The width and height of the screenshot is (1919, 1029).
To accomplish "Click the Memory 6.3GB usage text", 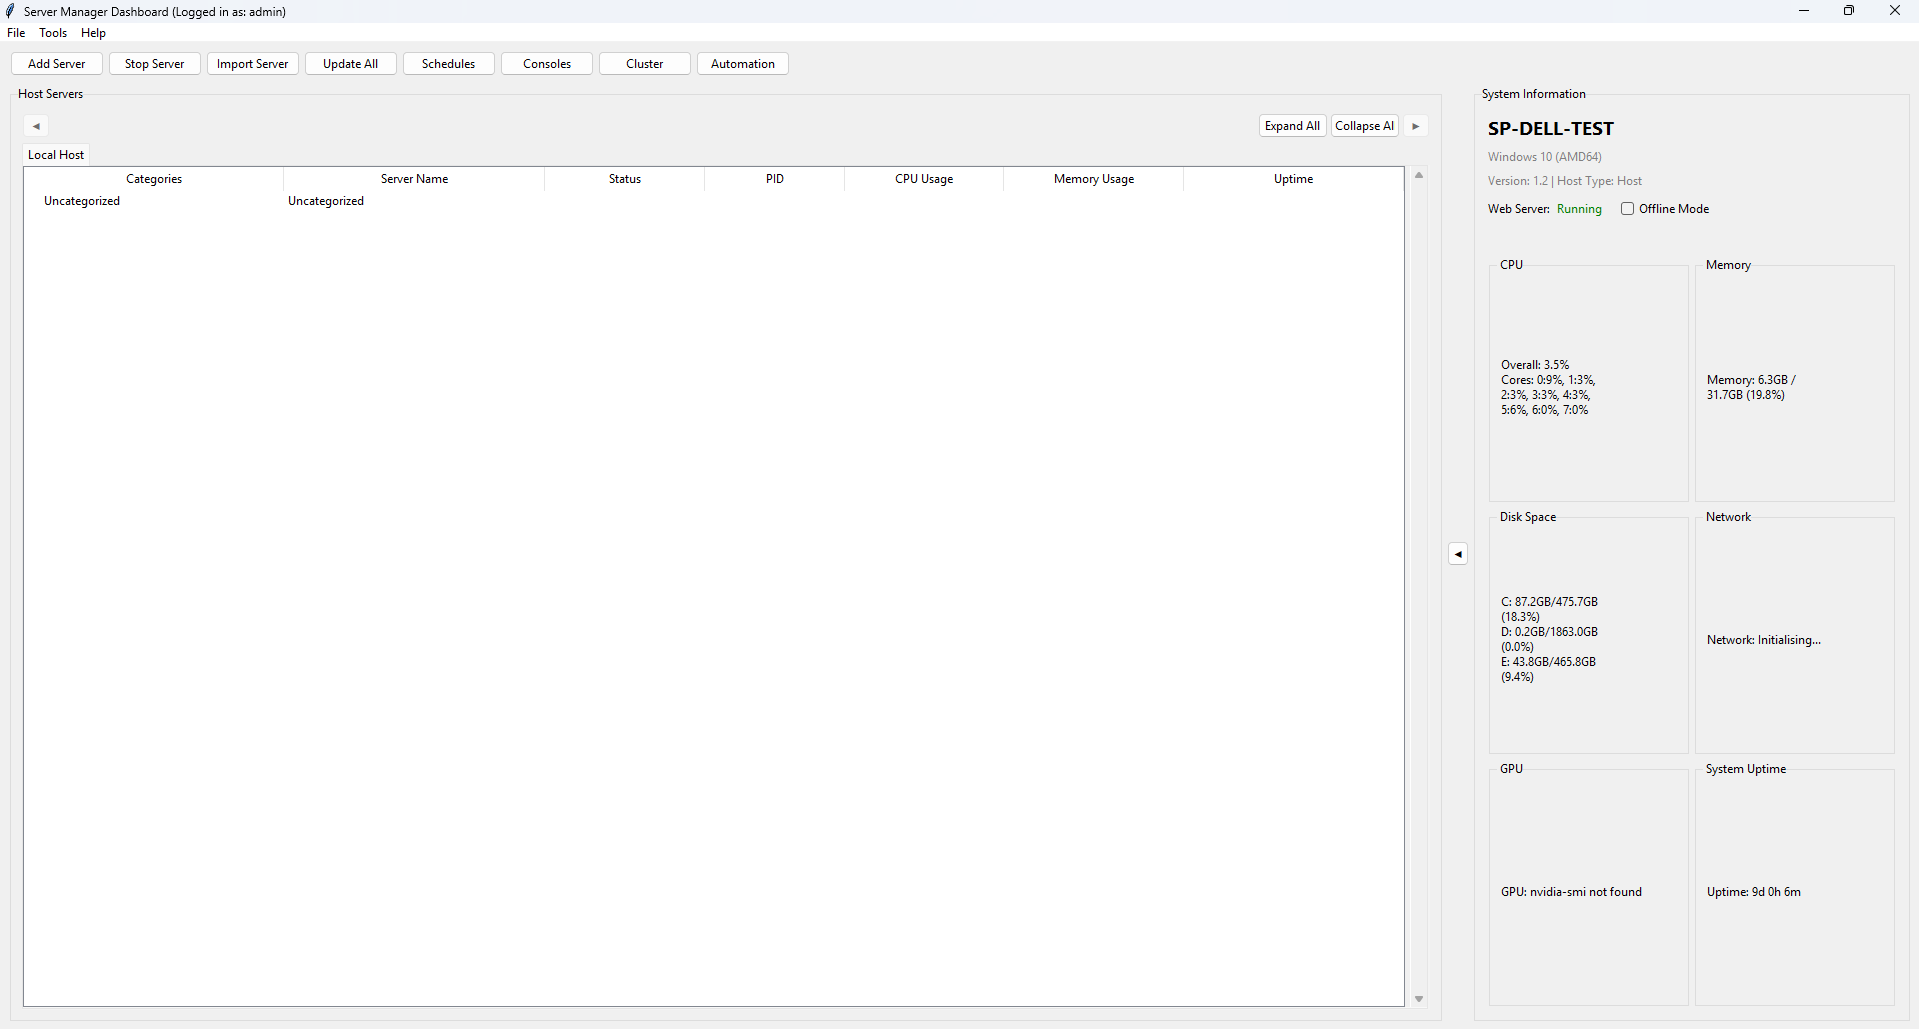I will 1751,387.
